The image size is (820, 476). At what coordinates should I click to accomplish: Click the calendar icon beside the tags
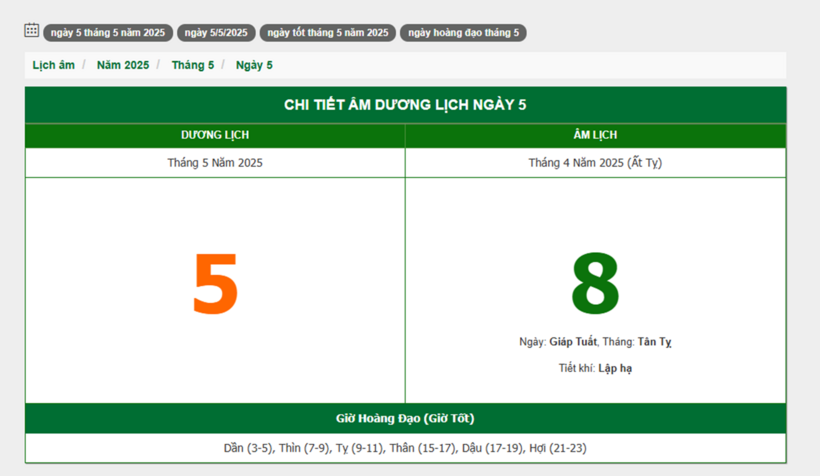click(32, 31)
